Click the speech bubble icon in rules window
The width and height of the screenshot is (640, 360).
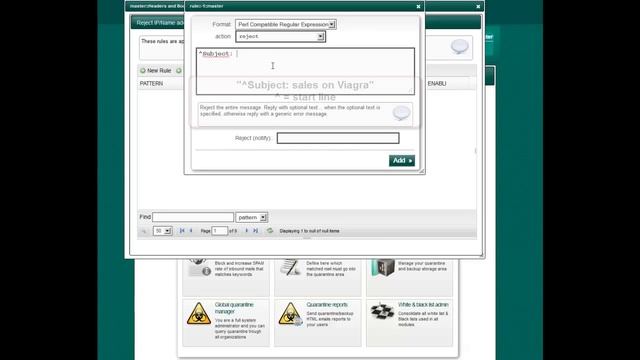[460, 46]
